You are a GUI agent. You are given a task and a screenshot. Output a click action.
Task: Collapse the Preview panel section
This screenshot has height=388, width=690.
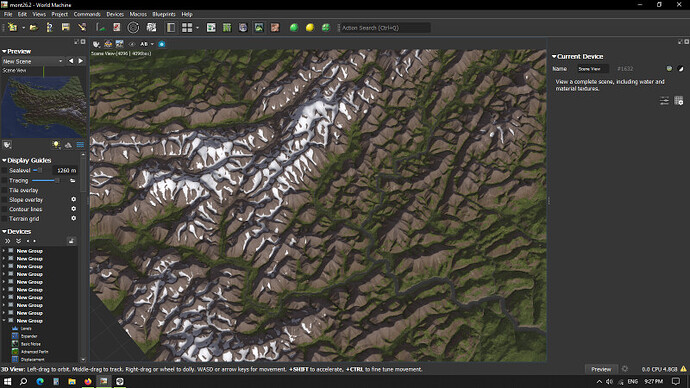4,51
